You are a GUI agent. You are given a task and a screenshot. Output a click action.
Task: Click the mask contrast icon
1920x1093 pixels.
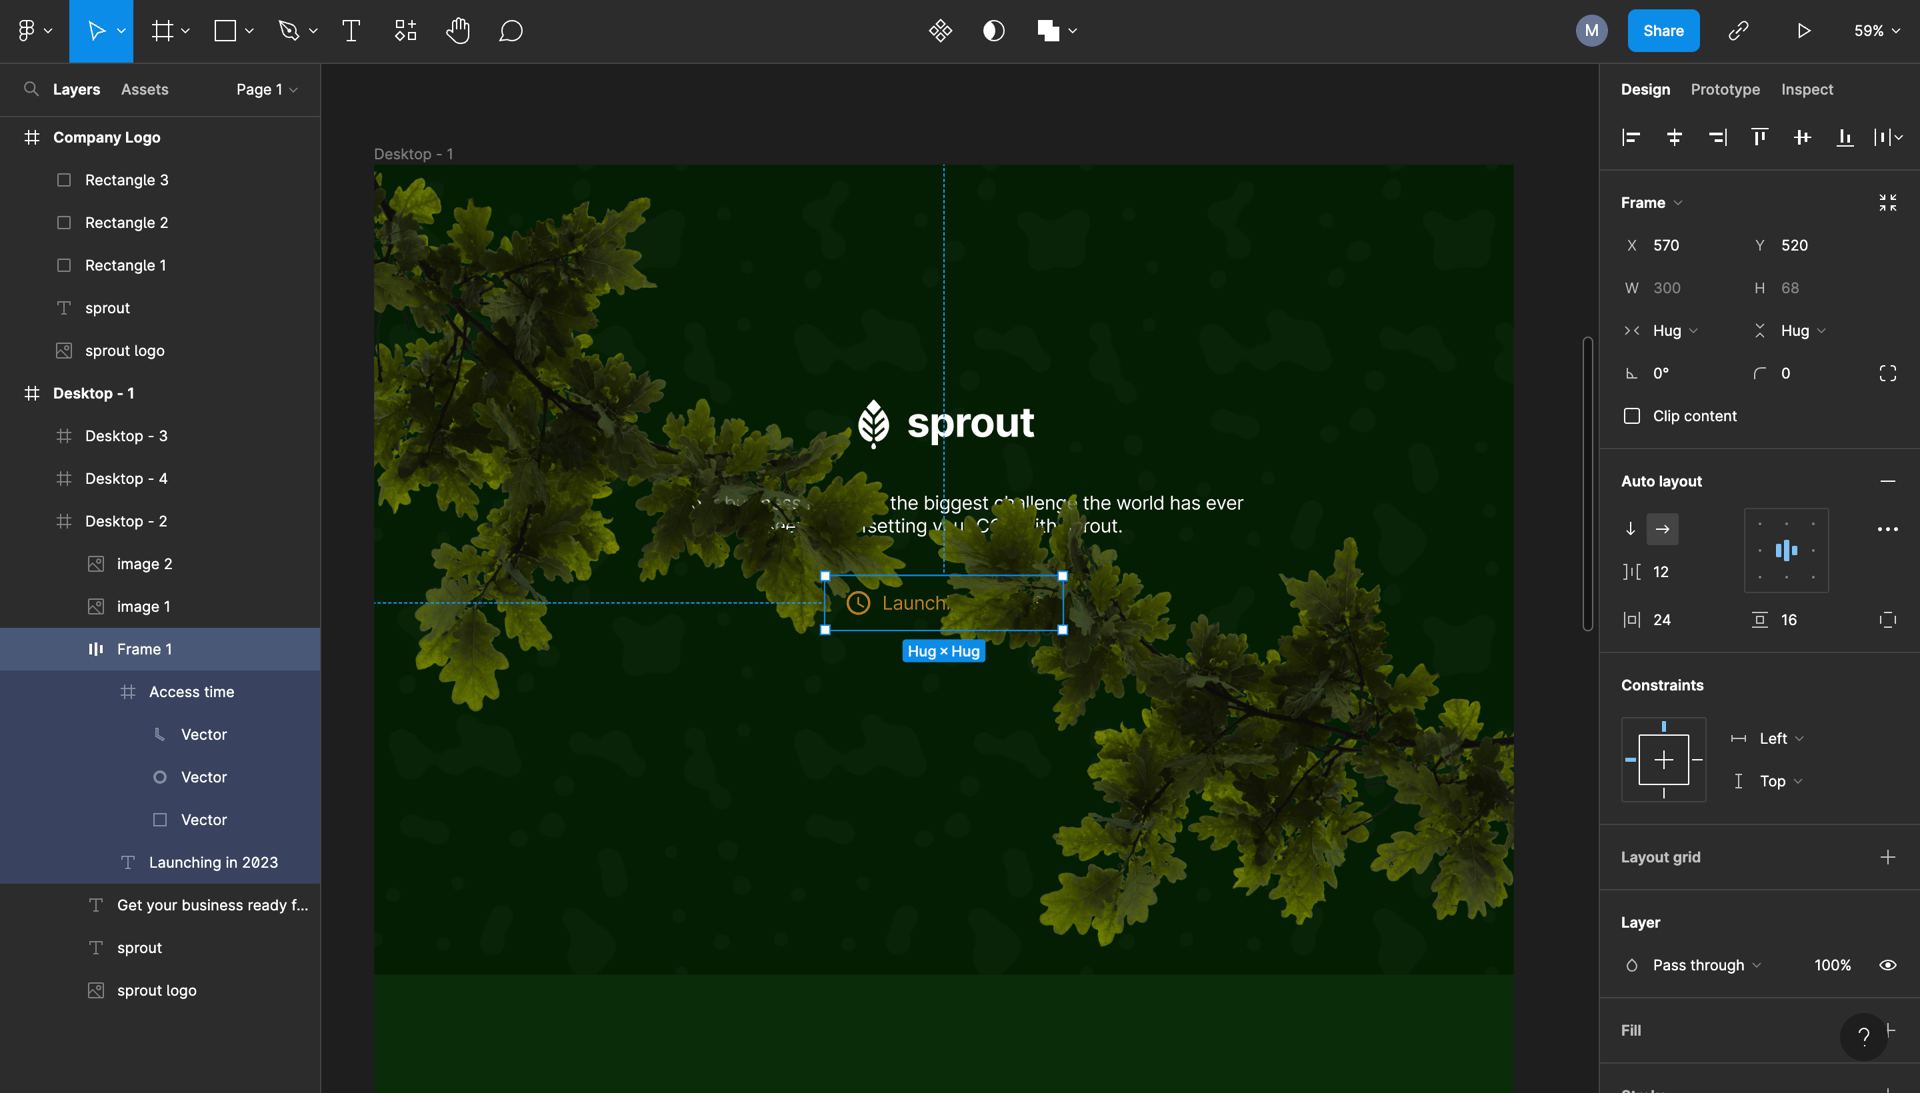[x=993, y=31]
